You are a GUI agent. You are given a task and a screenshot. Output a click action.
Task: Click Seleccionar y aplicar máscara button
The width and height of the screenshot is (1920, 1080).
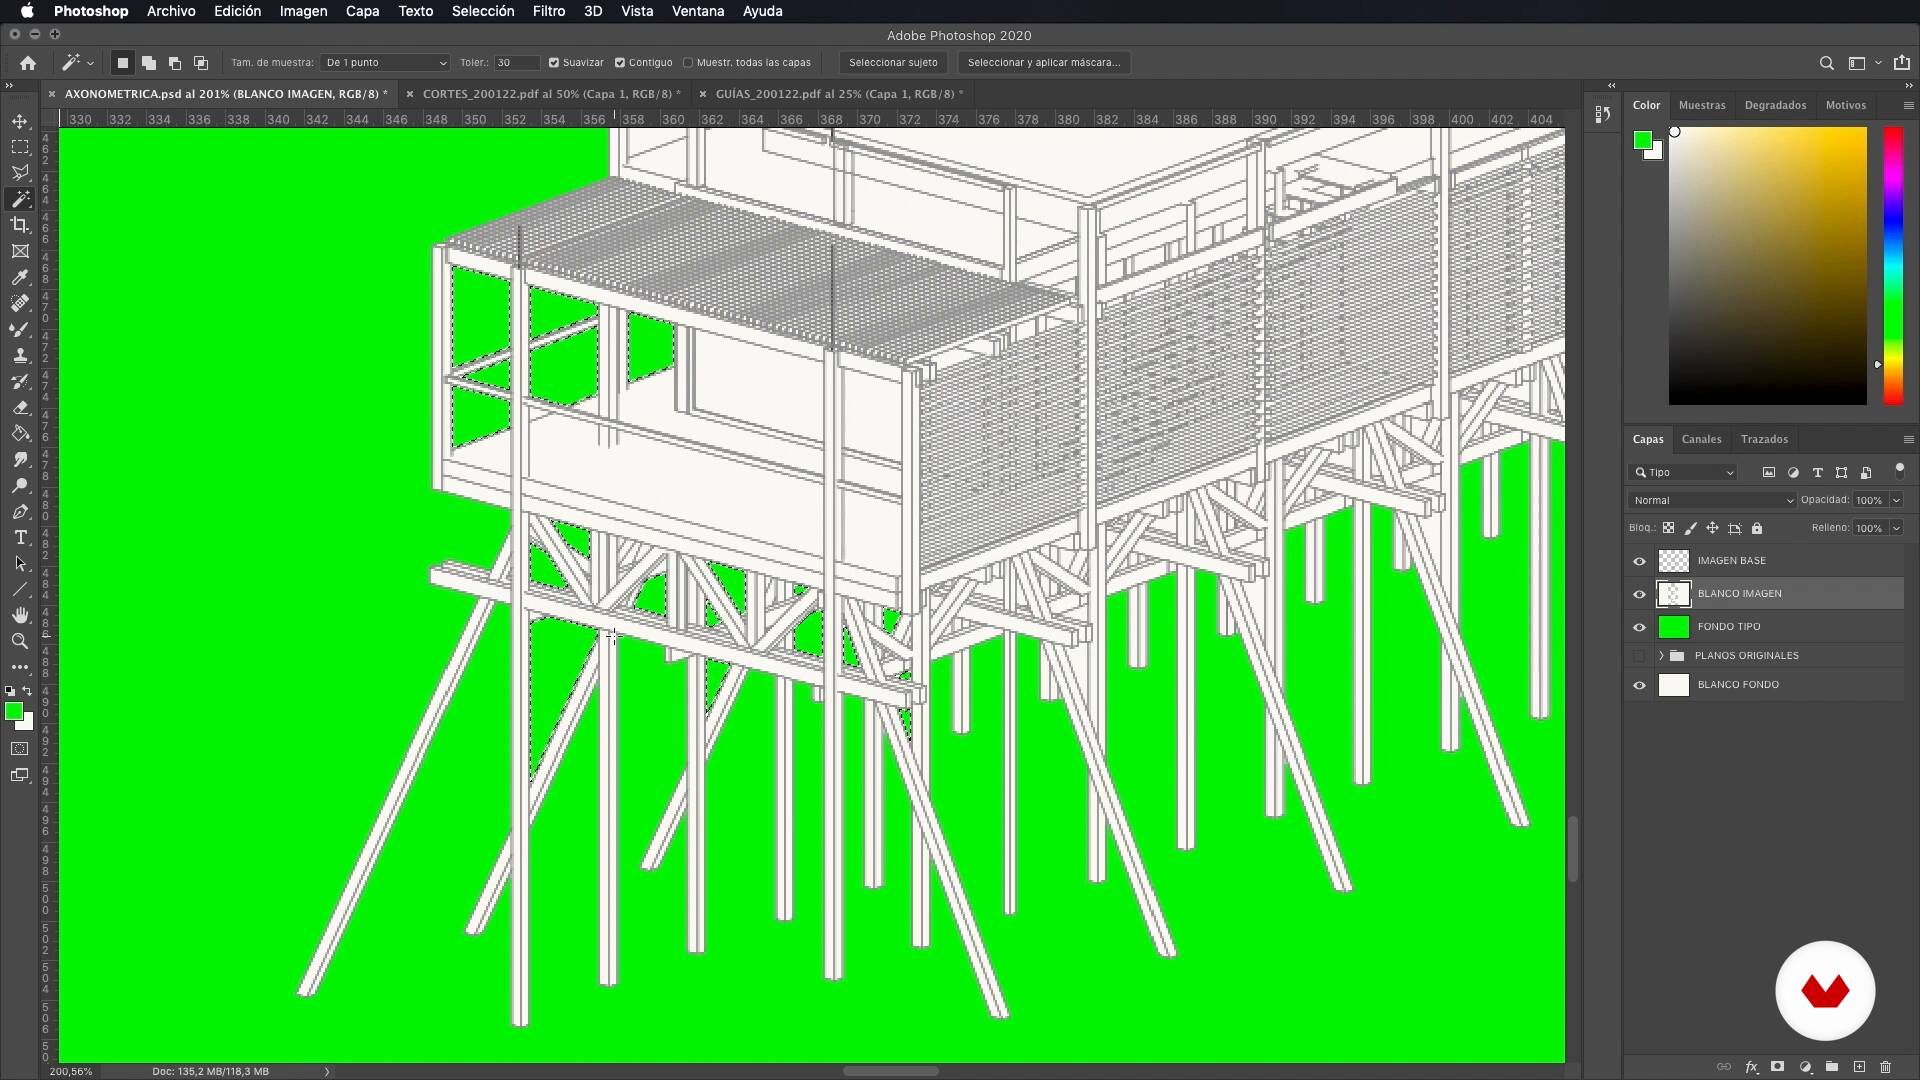click(1043, 62)
